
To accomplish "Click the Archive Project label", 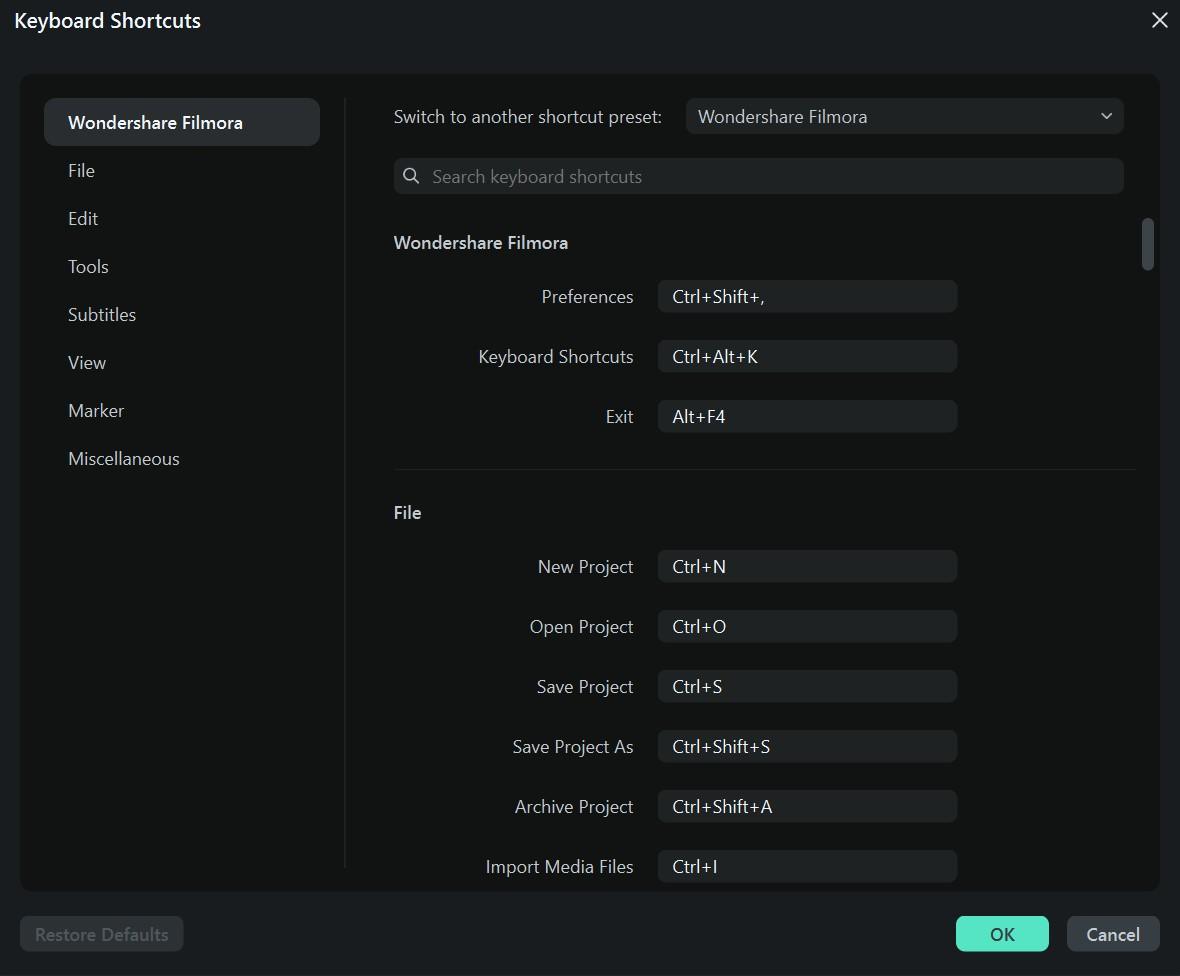I will 573,807.
